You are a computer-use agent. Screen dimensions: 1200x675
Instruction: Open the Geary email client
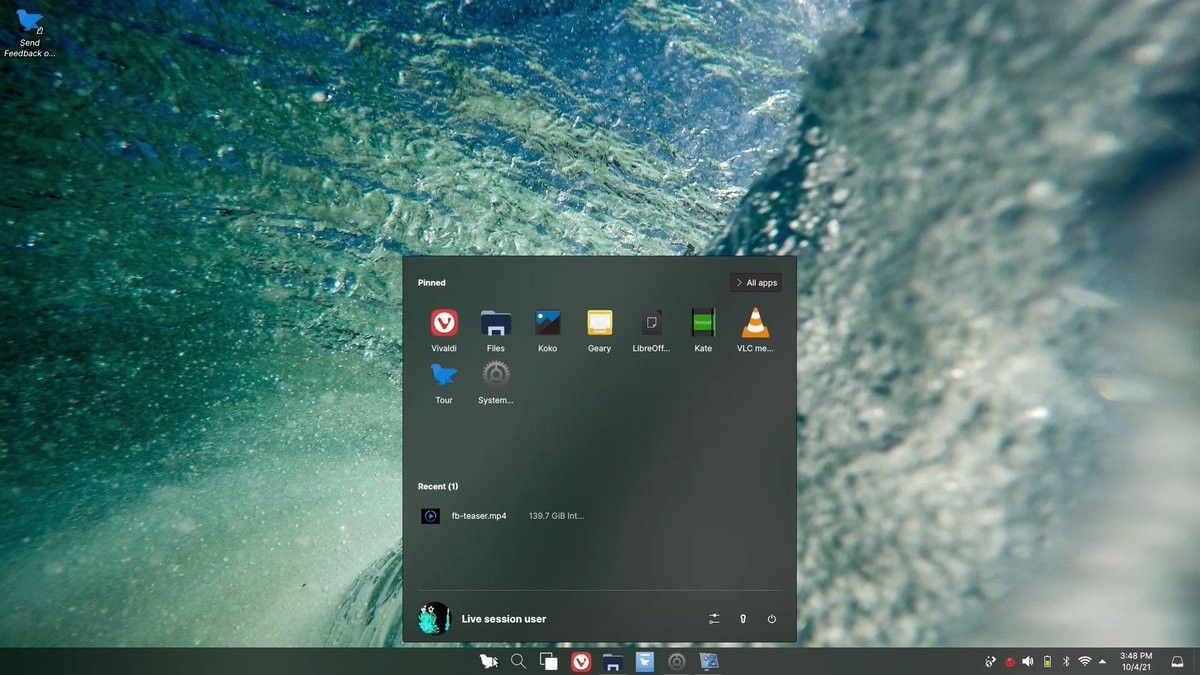(x=599, y=325)
